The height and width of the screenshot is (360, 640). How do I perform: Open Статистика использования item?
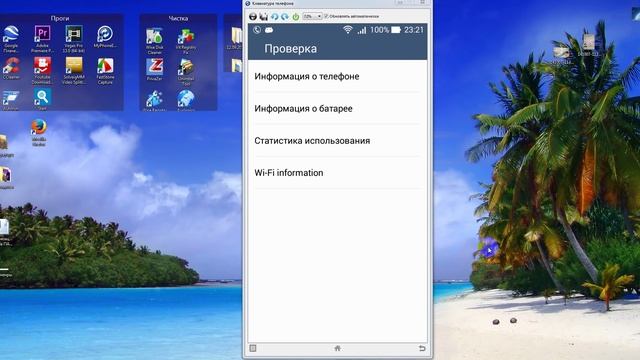[x=337, y=141]
